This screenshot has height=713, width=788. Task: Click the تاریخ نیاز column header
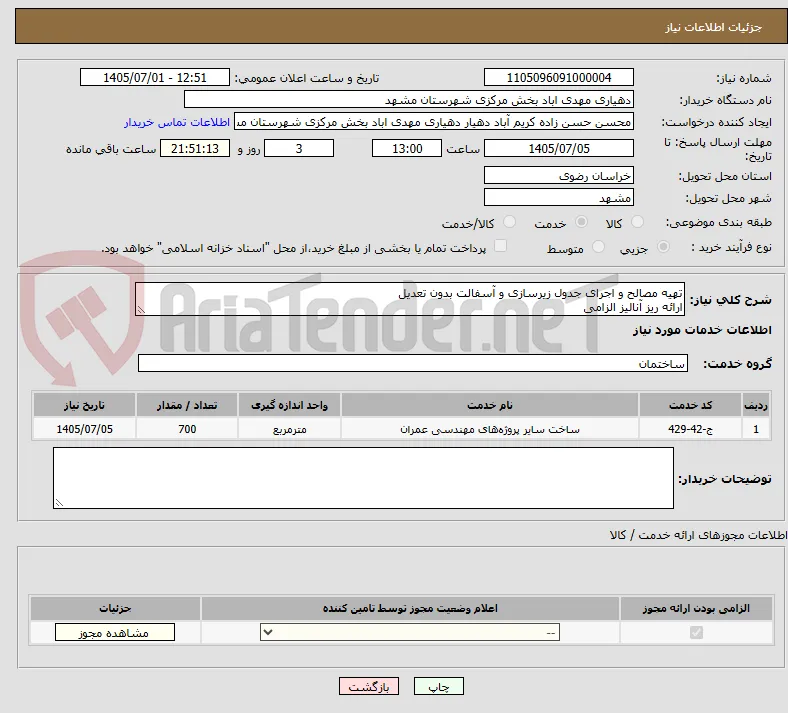pos(84,405)
